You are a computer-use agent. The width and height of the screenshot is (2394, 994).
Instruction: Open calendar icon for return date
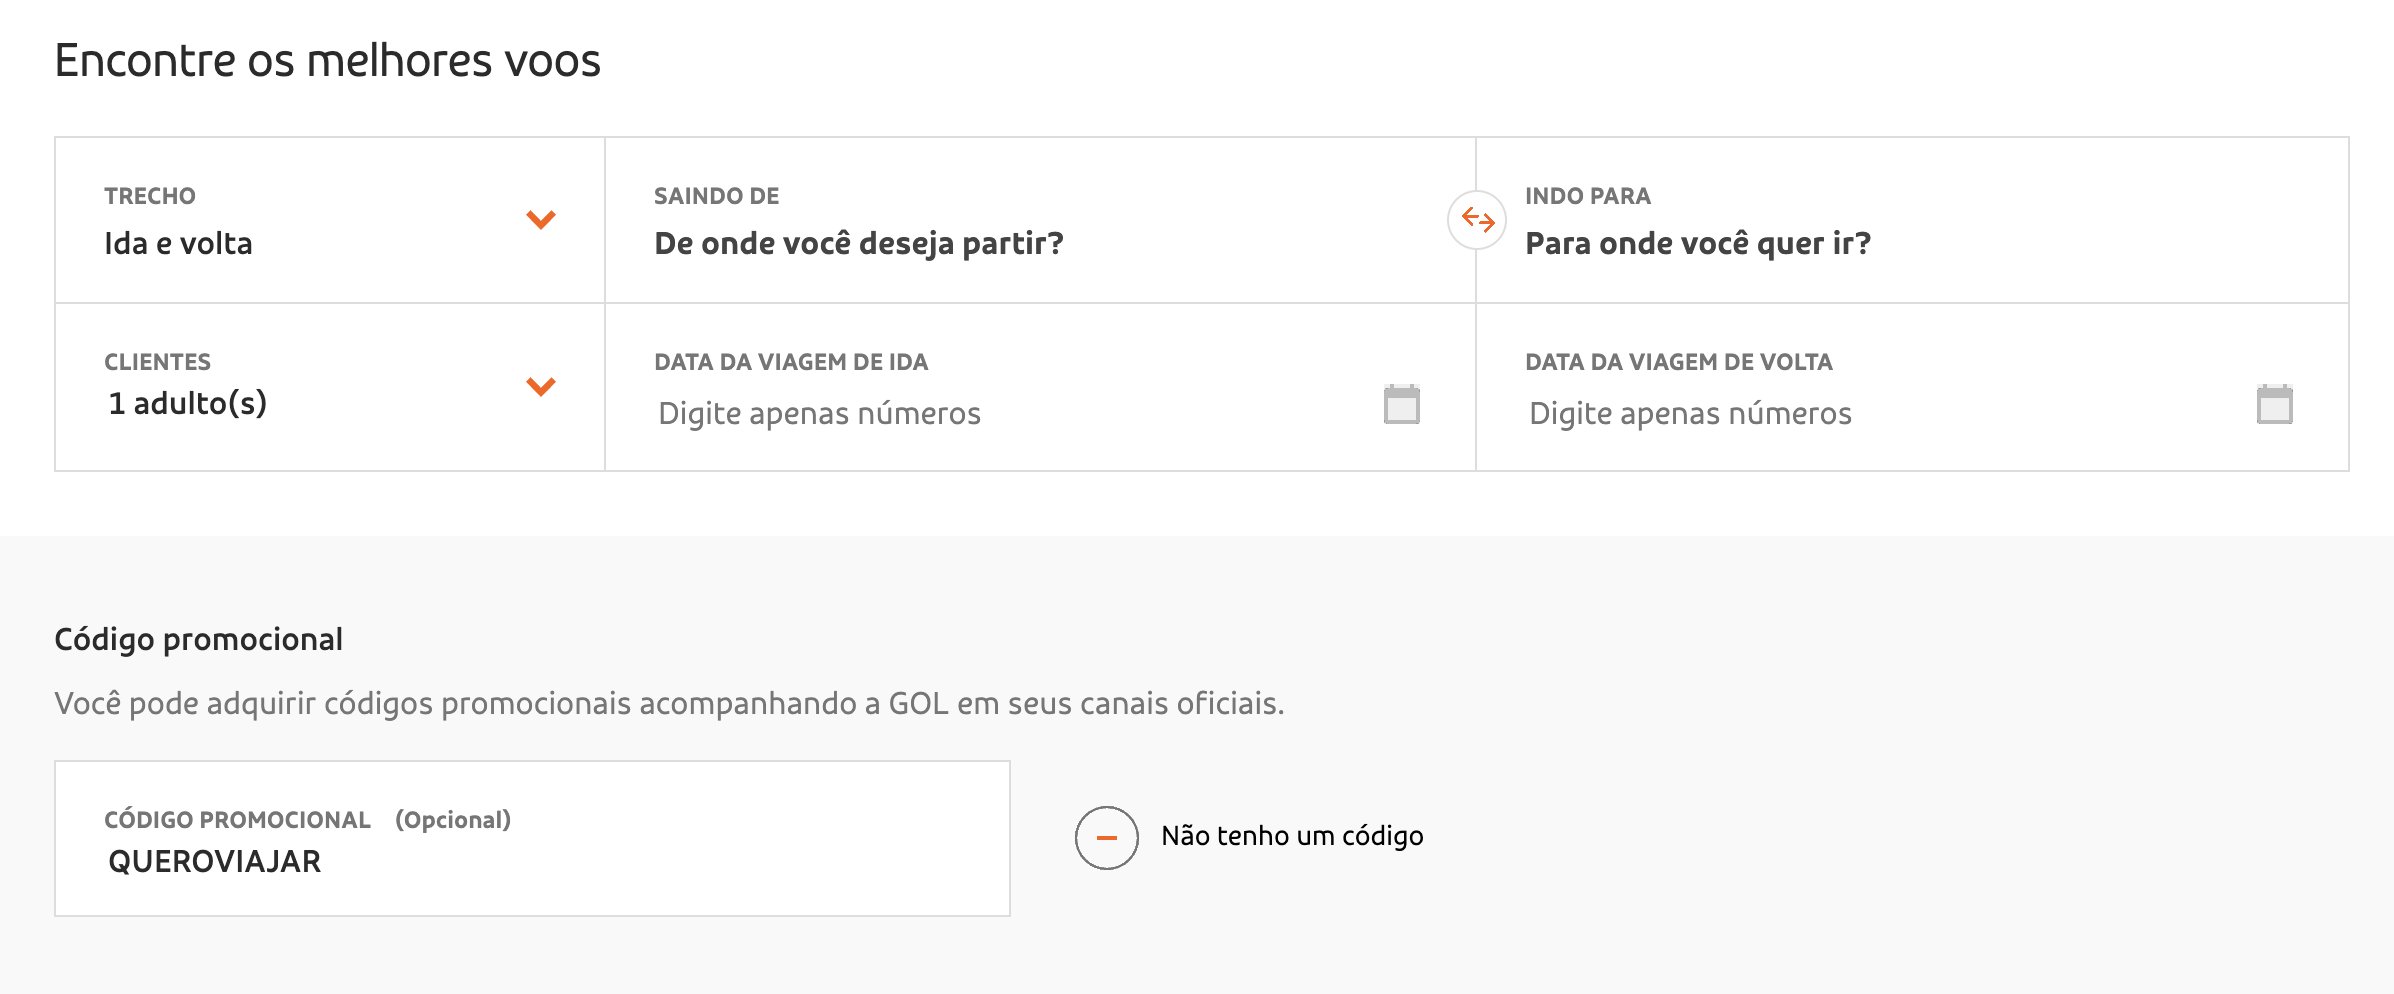click(x=2274, y=404)
